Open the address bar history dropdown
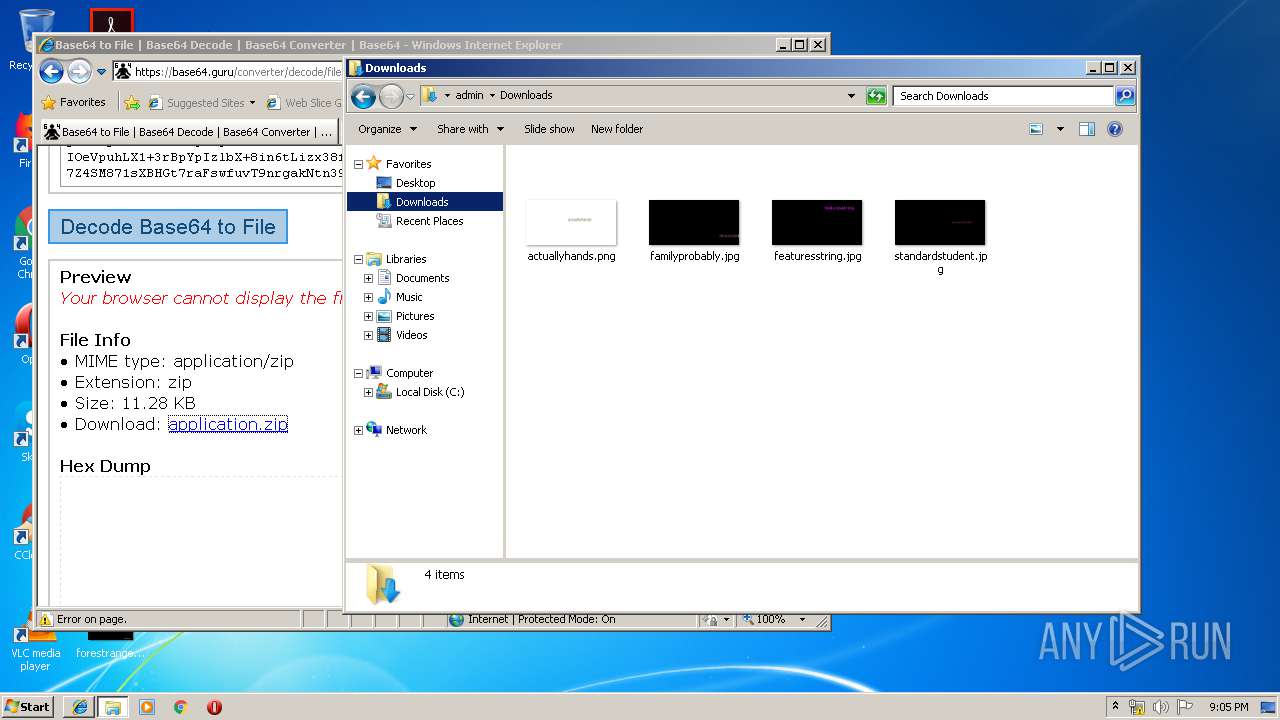 851,96
